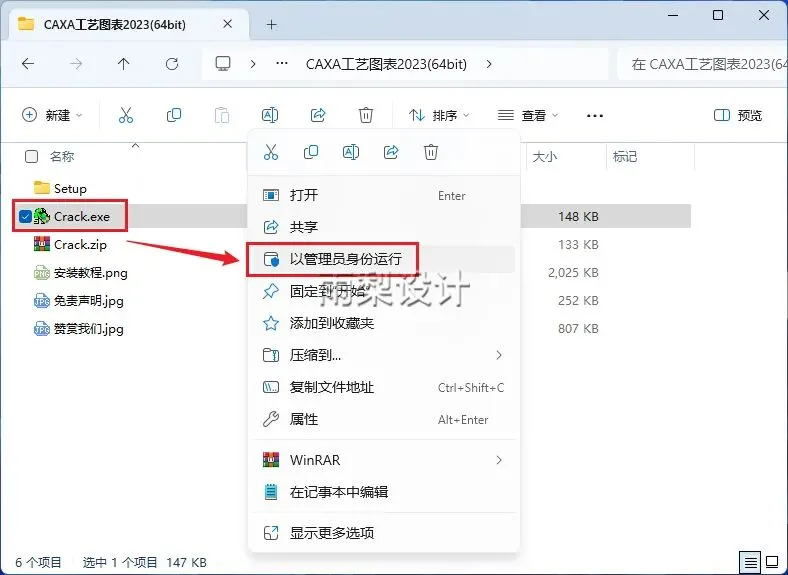Switch to details view icon in status bar
Viewport: 788px width, 575px height.
750,562
